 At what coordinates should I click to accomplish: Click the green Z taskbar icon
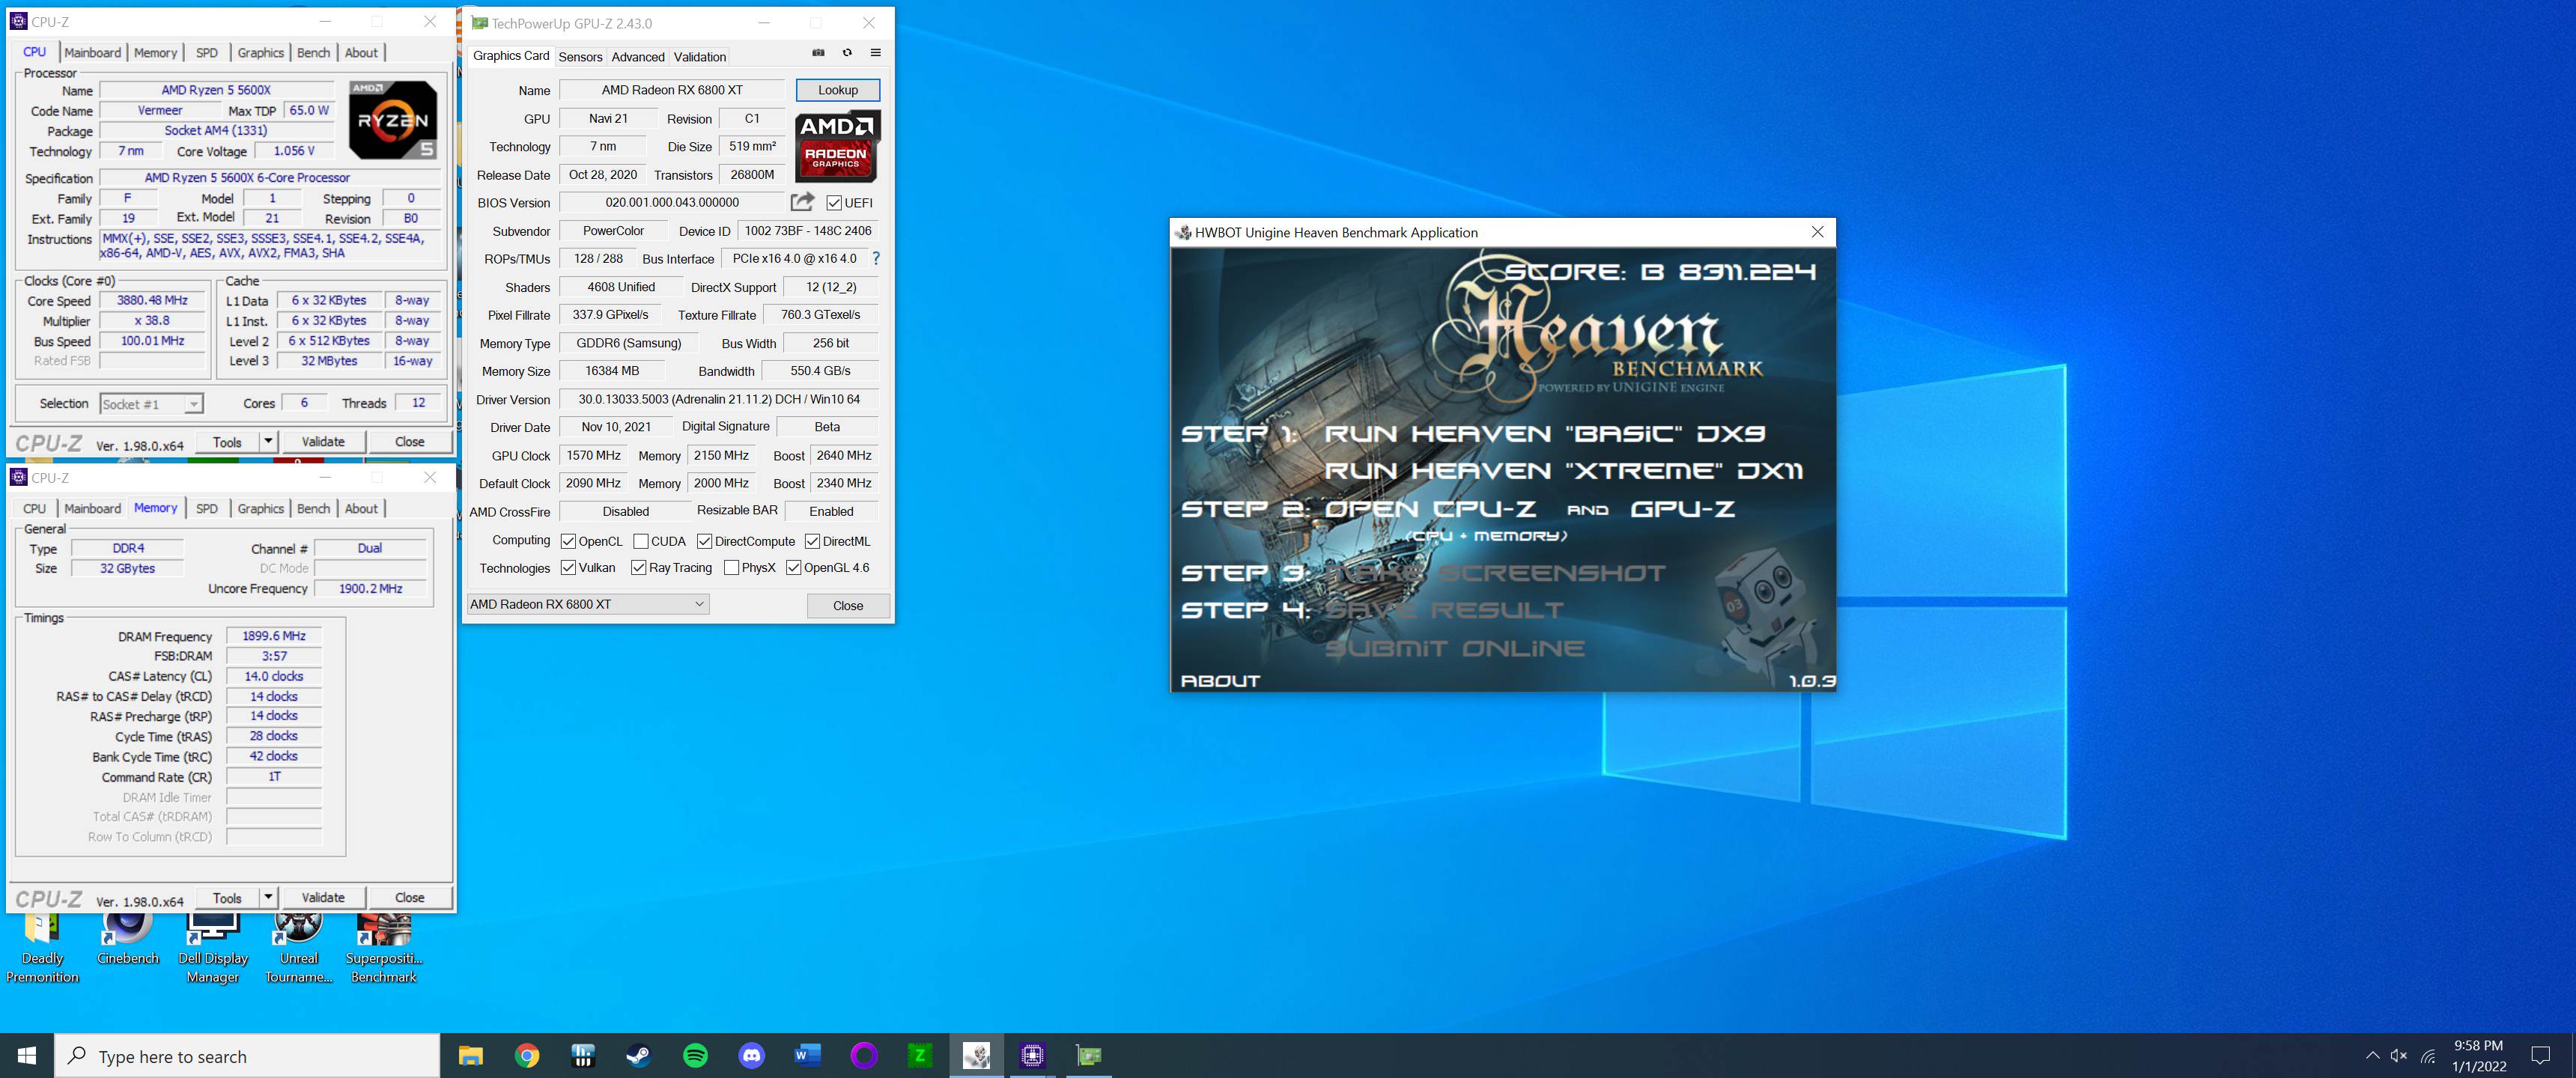[920, 1055]
